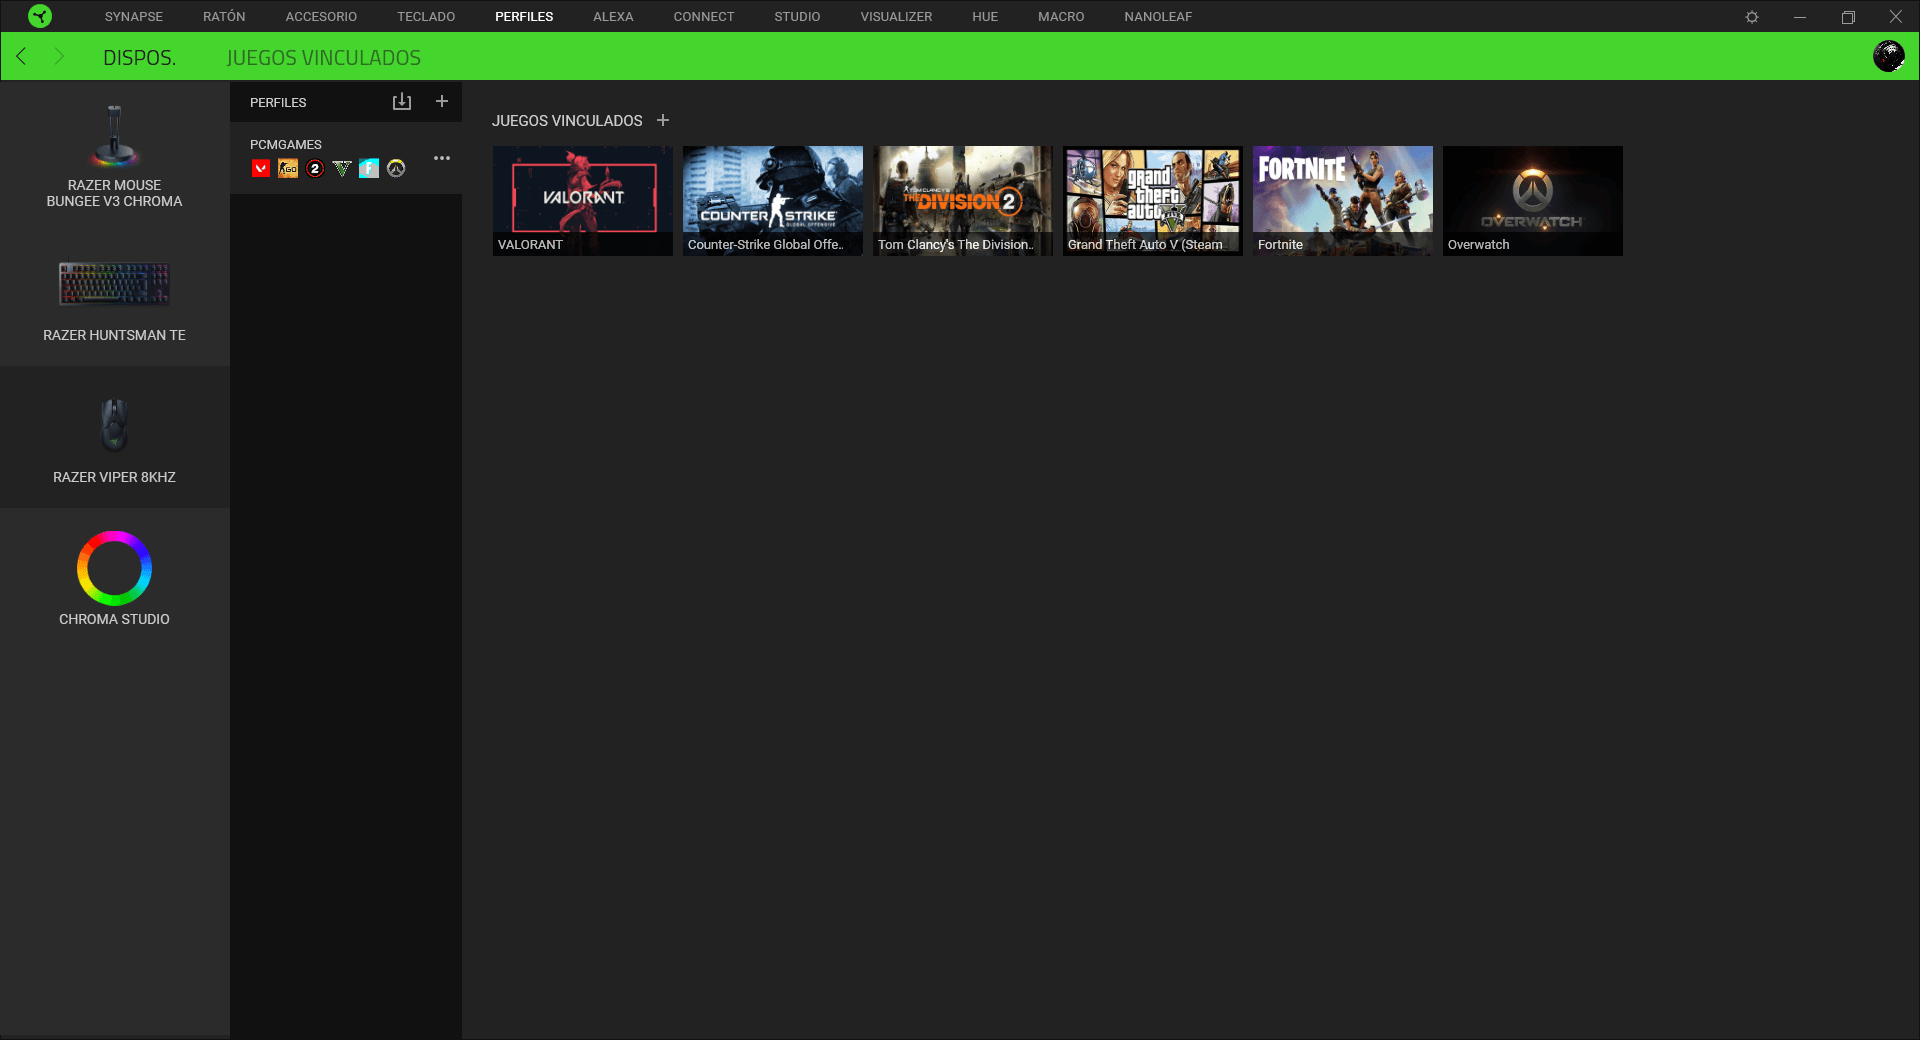Select Razer Mouse Bungee V3 Chroma device
Image resolution: width=1920 pixels, height=1040 pixels.
pos(115,155)
